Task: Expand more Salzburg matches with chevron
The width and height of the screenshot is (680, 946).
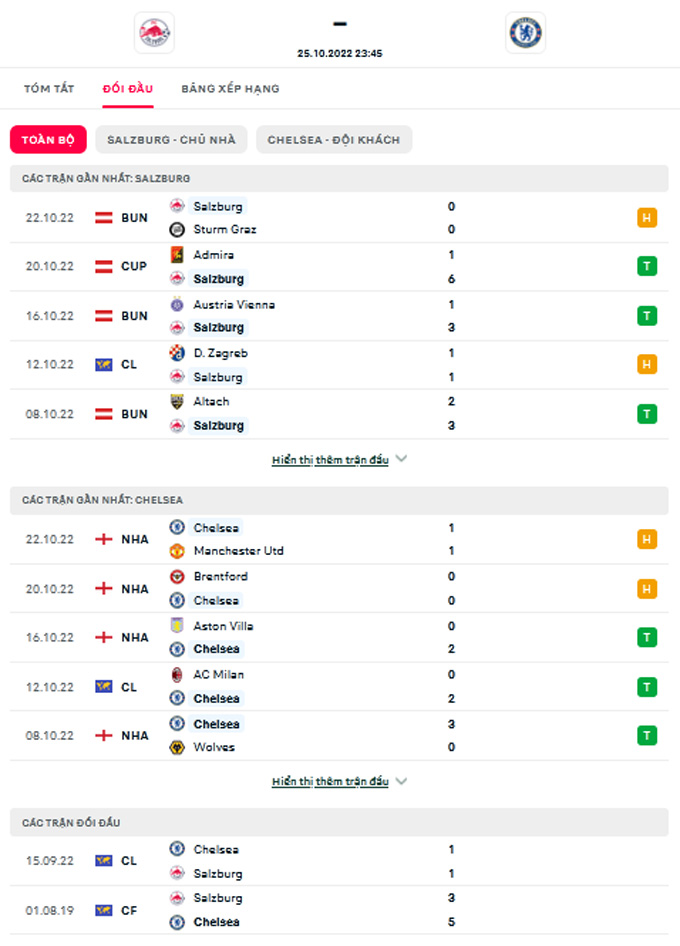Action: 401,460
